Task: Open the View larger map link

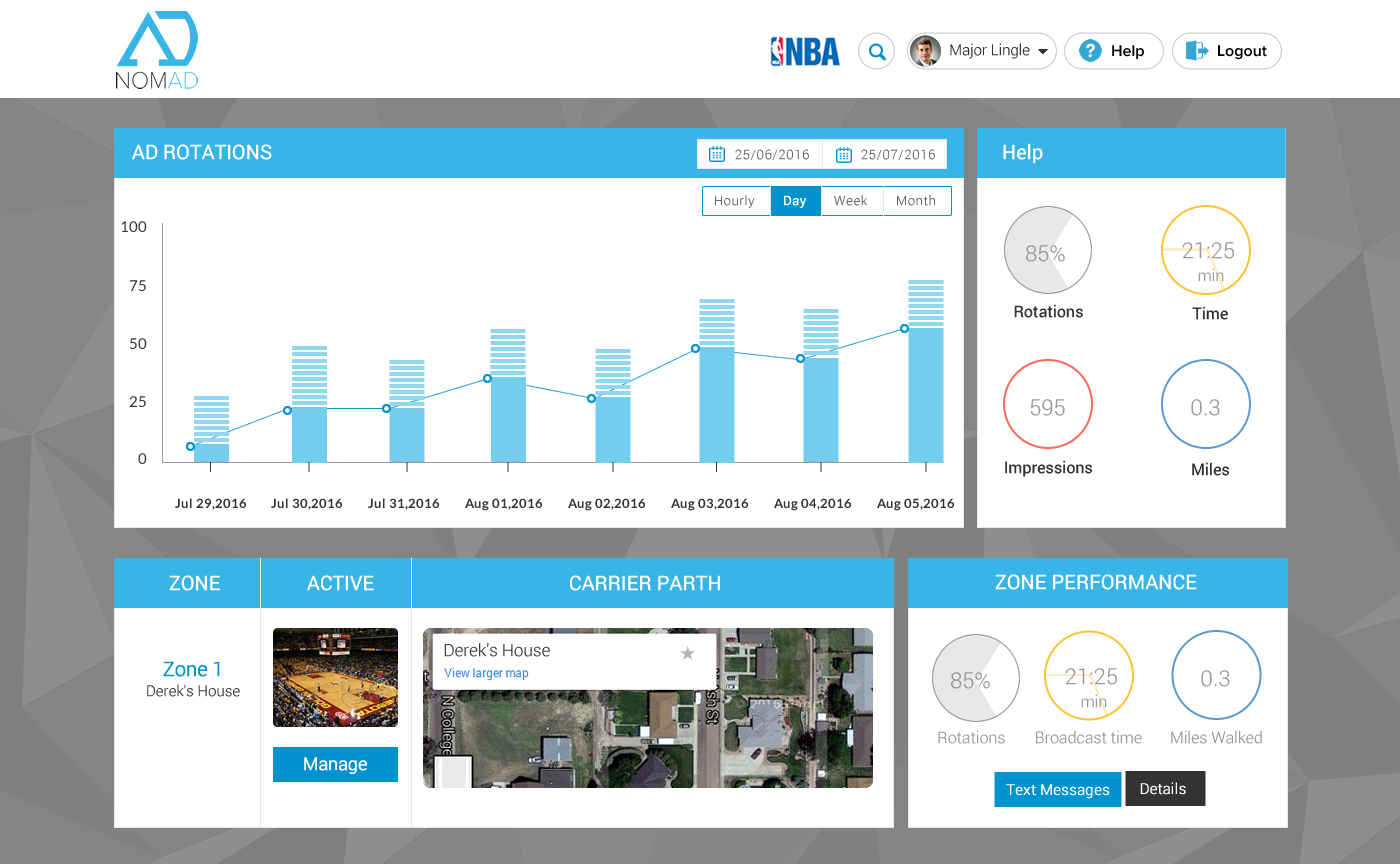Action: pyautogui.click(x=486, y=673)
